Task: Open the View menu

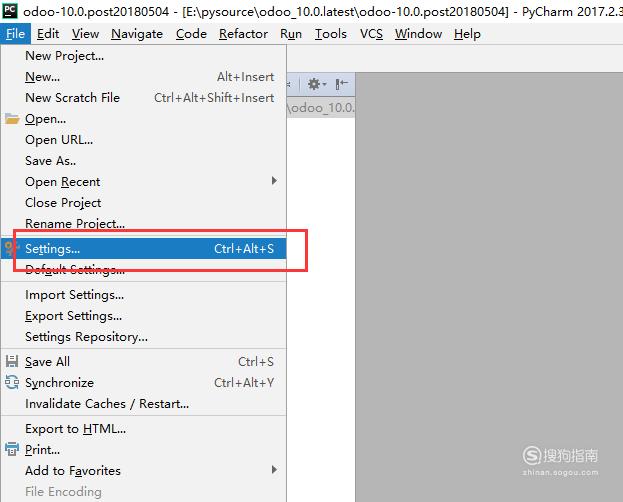Action: (85, 34)
